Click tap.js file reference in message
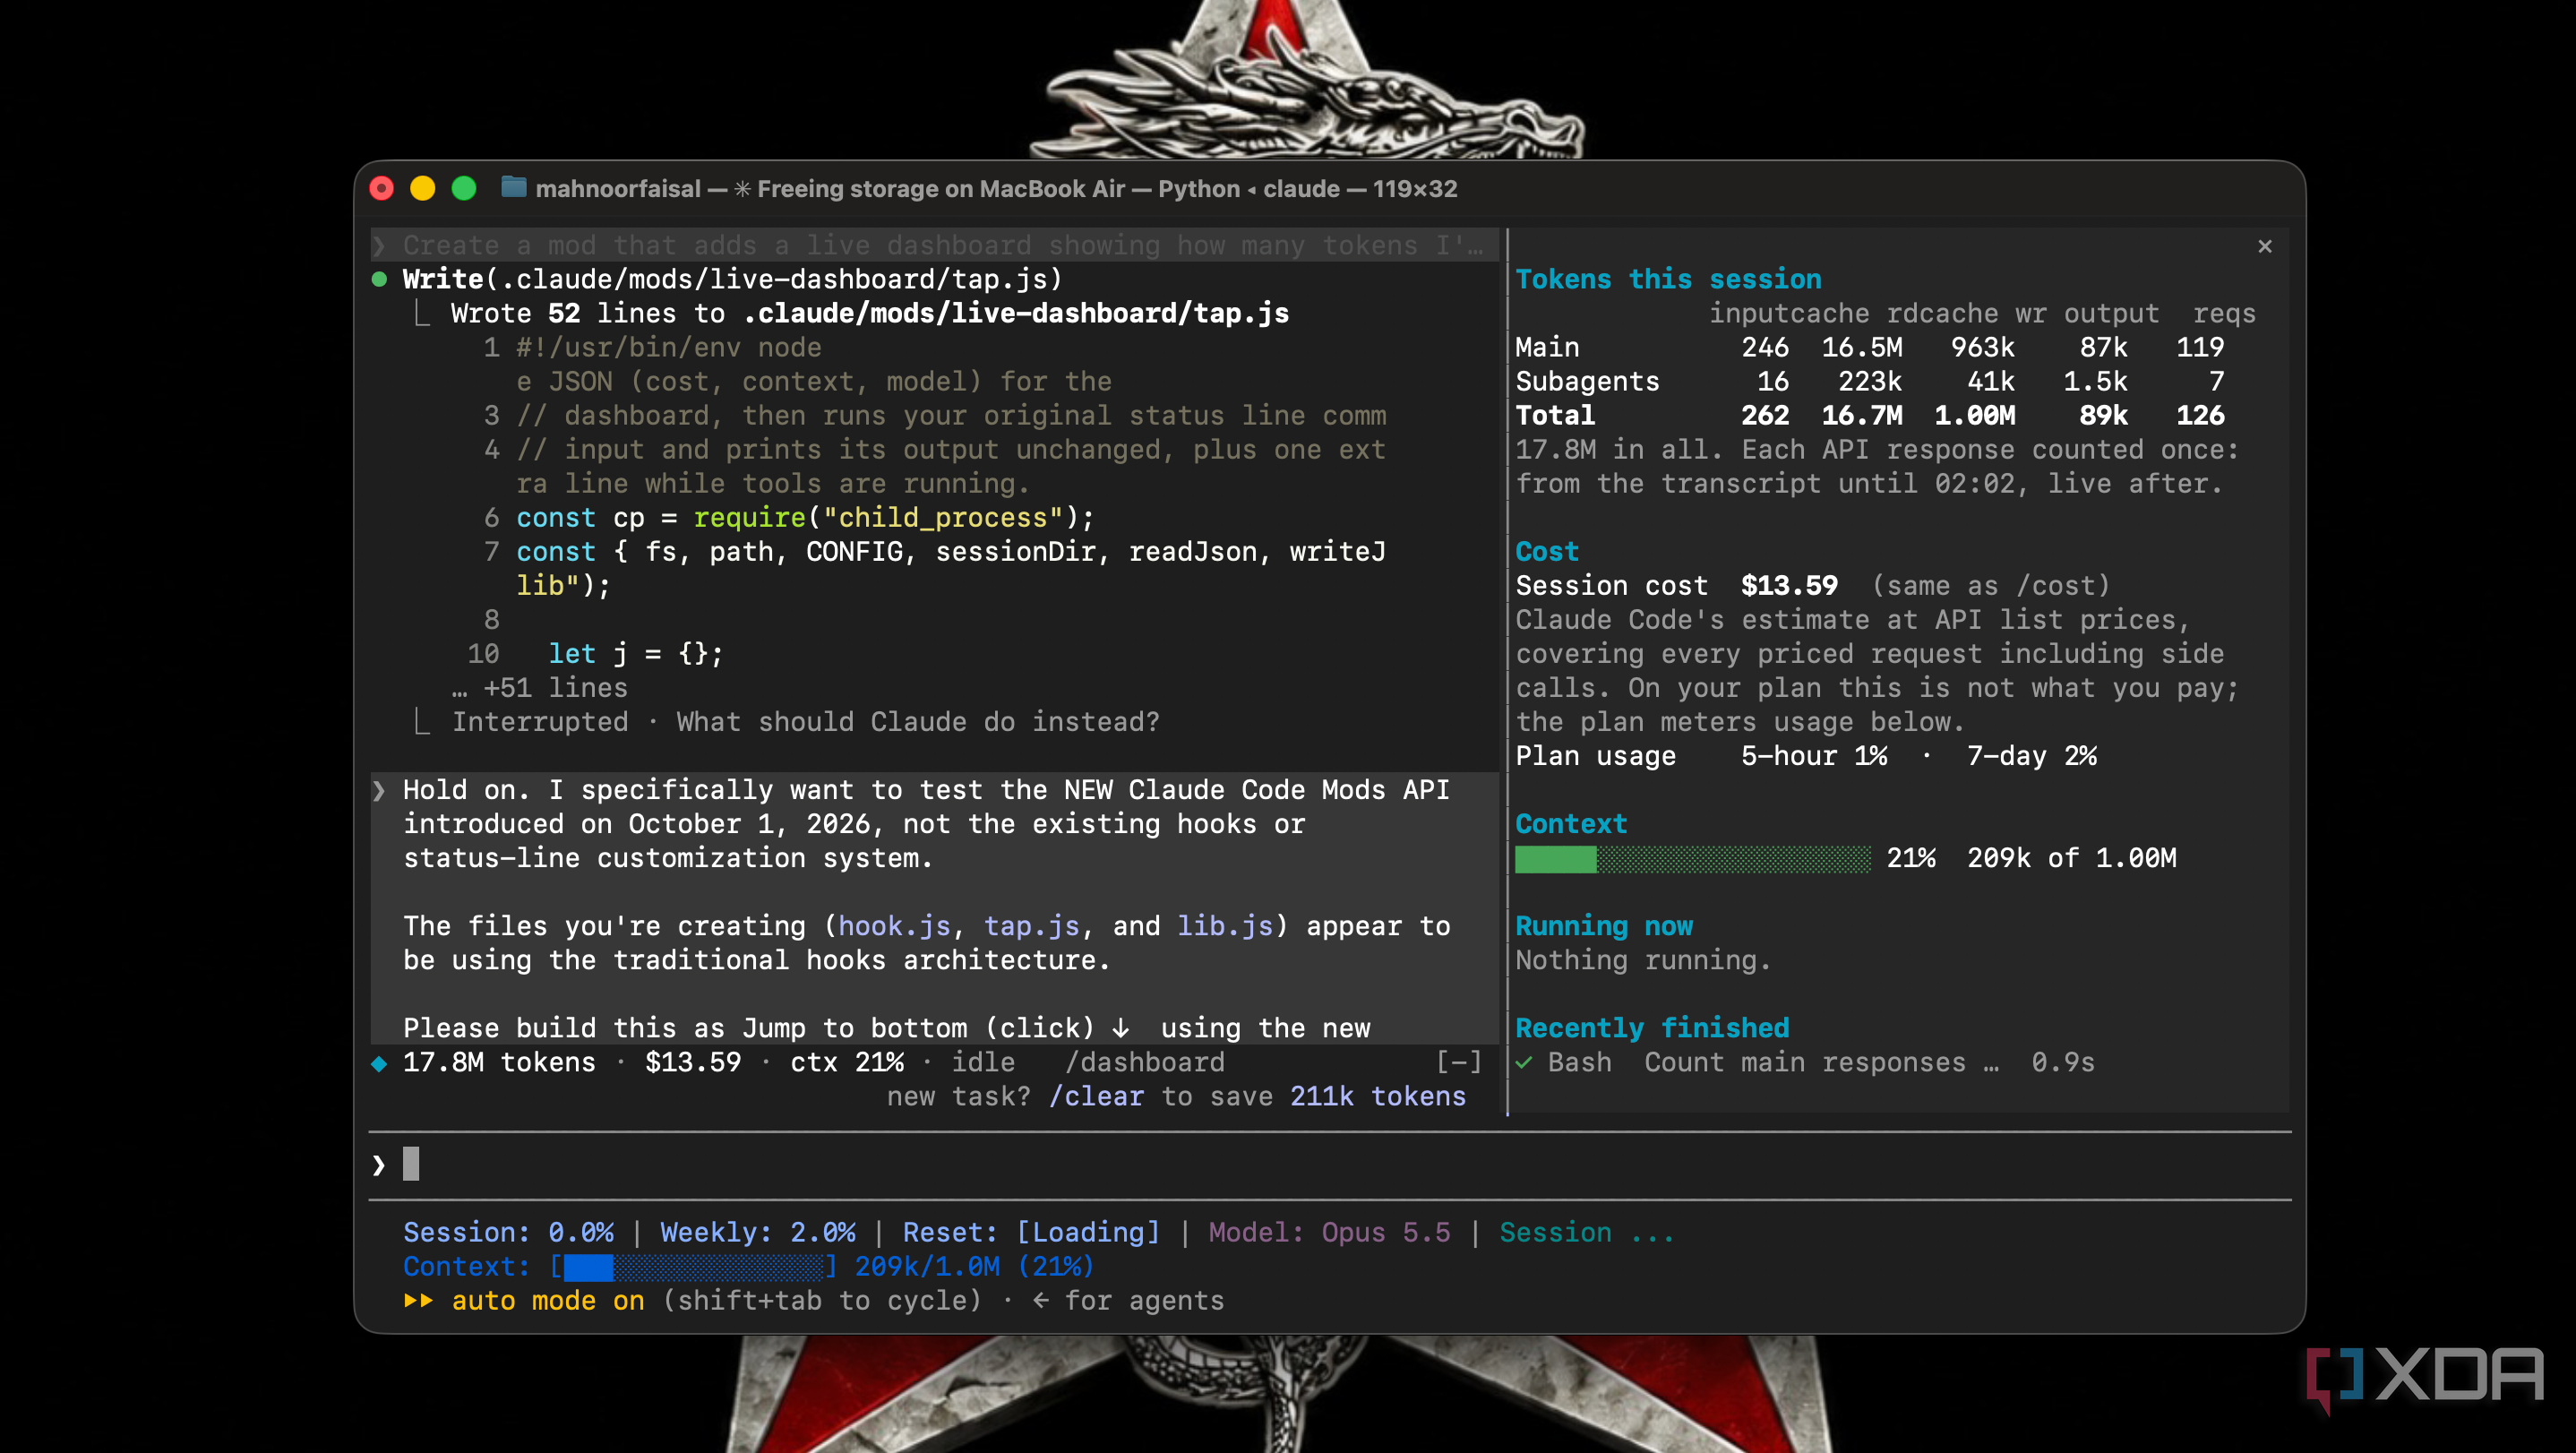This screenshot has width=2576, height=1453. coord(1031,925)
